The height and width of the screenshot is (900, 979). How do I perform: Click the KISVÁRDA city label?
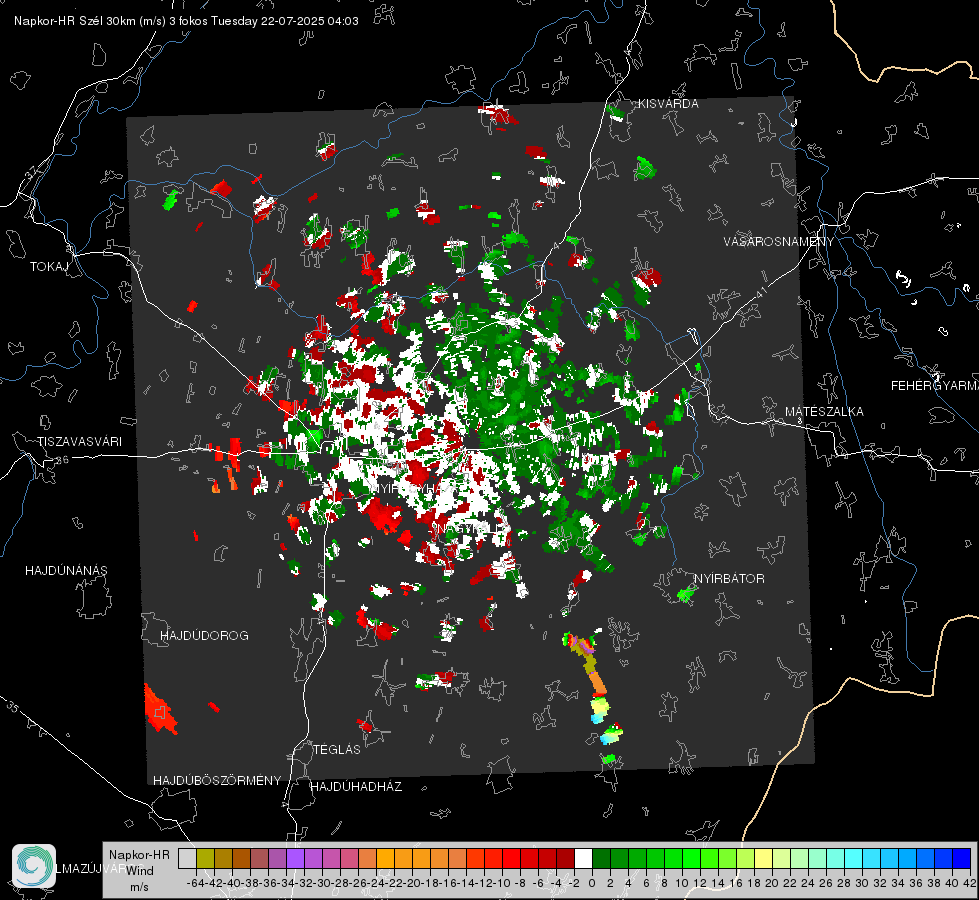click(668, 104)
